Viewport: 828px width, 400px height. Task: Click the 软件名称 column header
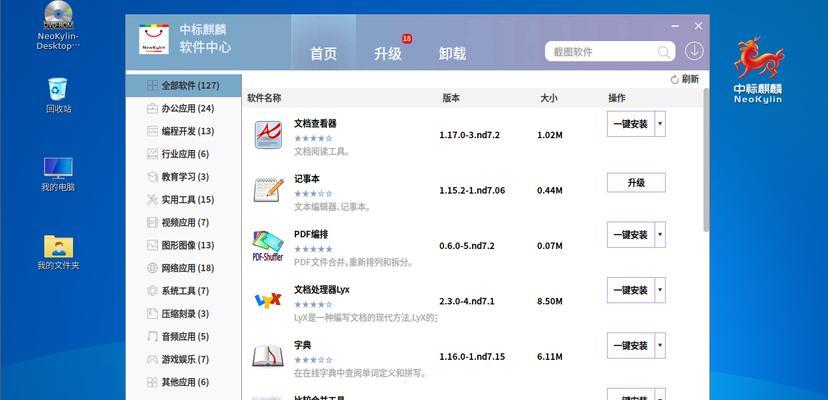tap(264, 98)
